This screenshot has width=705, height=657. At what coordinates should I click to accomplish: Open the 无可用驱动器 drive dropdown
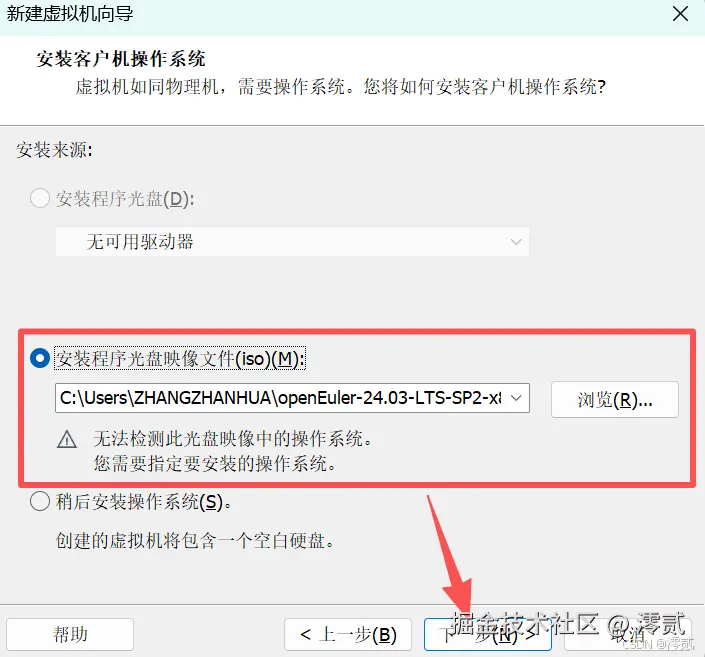[x=292, y=241]
